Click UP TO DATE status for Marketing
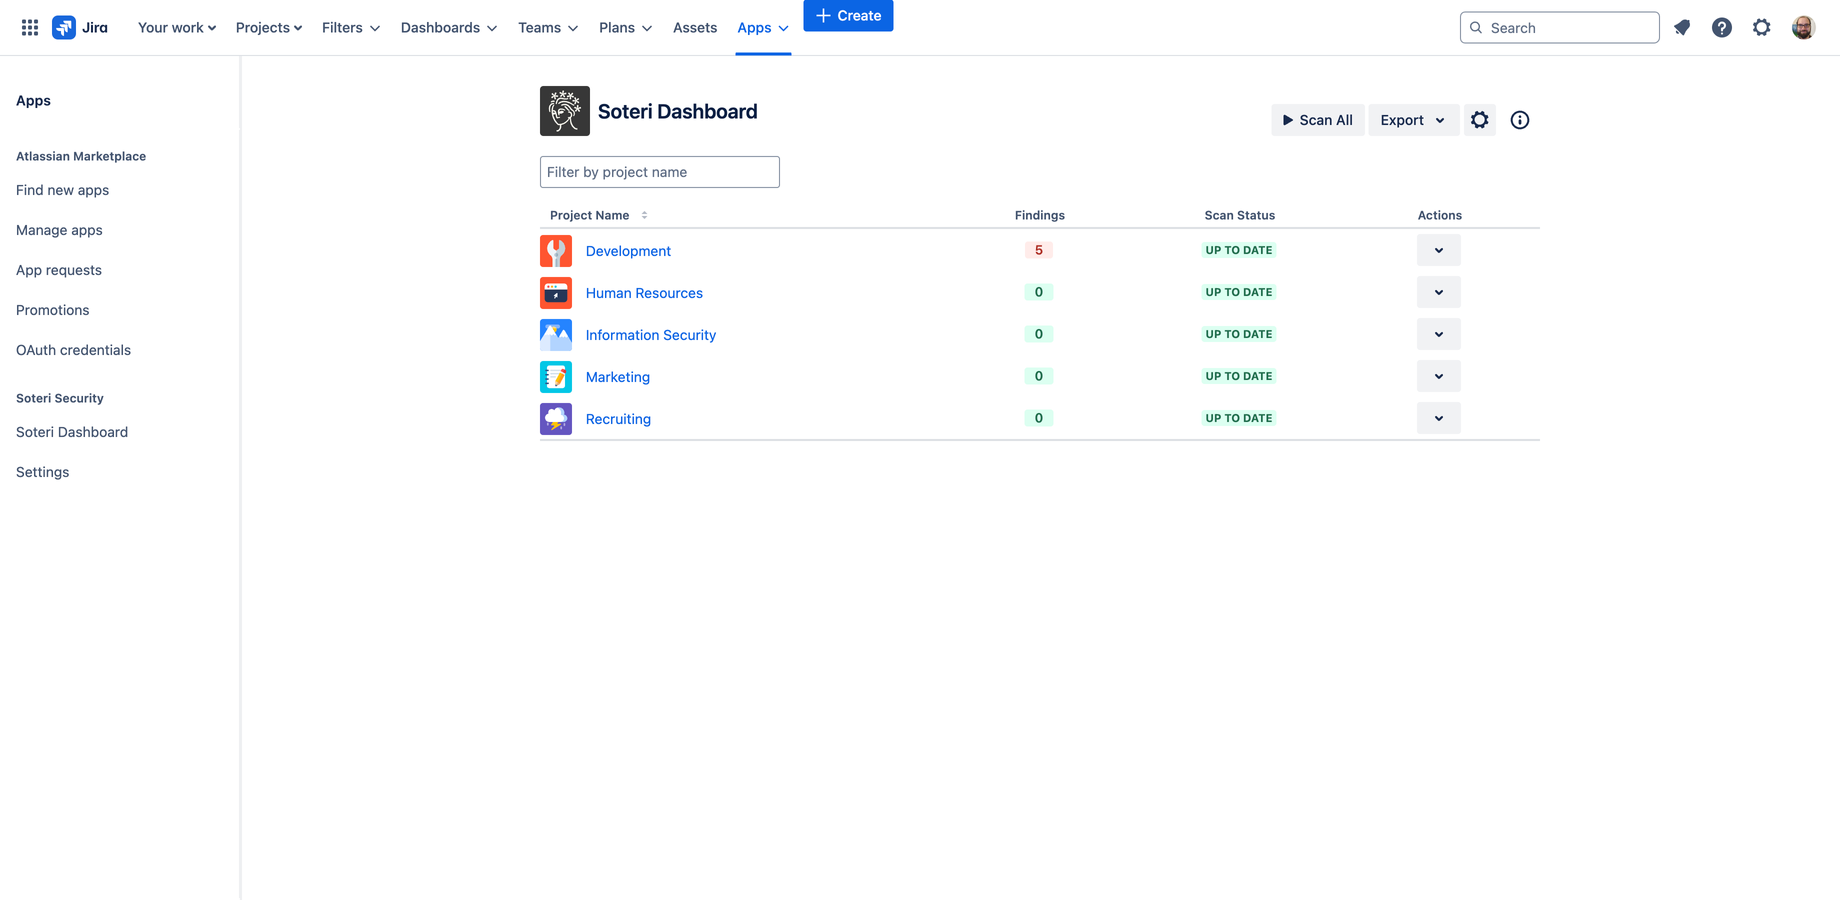Viewport: 1840px width, 900px height. [1239, 376]
